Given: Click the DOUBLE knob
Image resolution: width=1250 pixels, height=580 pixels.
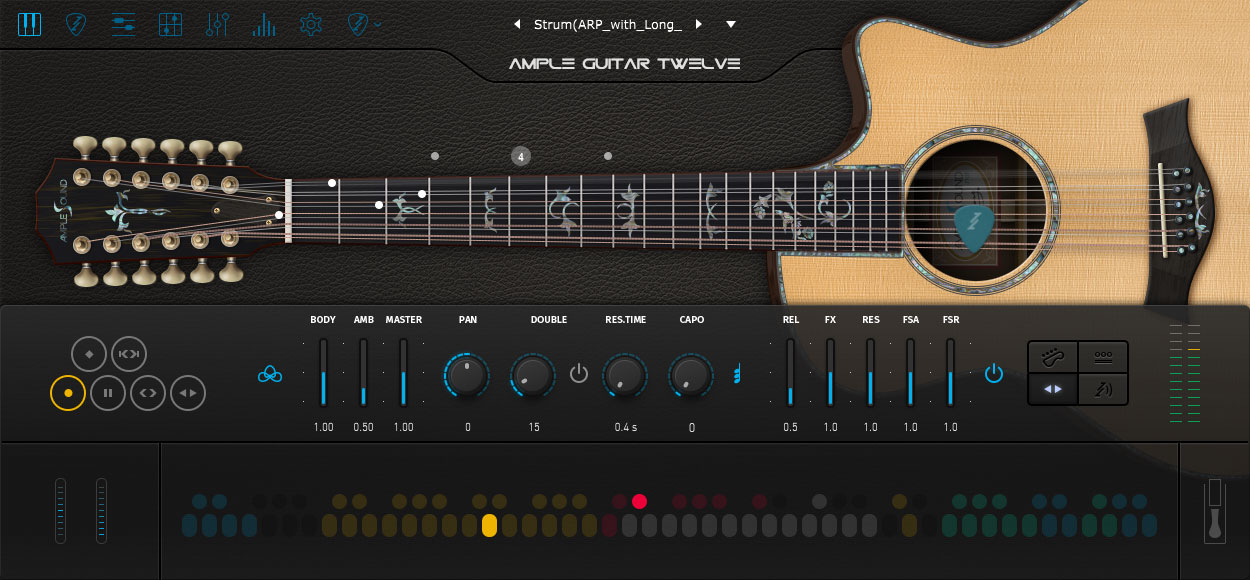Looking at the screenshot, I should click(533, 375).
